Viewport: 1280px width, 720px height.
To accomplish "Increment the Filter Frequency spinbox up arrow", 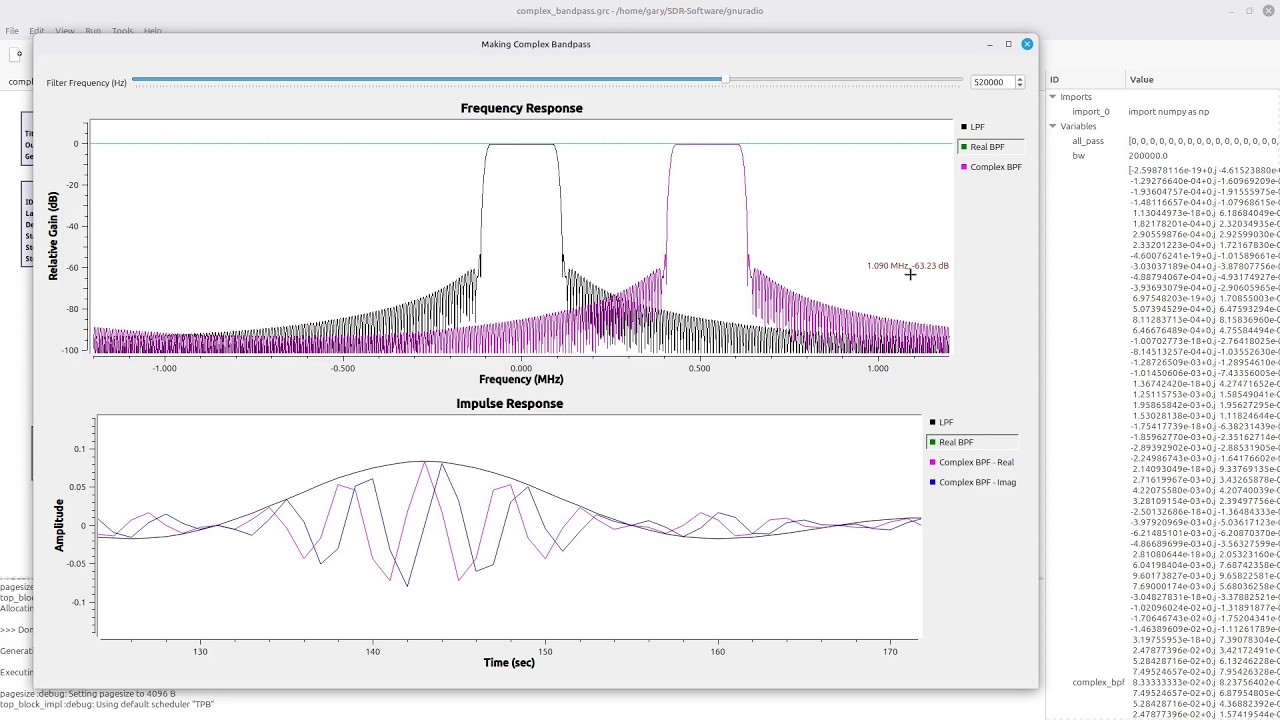I will [x=1019, y=79].
